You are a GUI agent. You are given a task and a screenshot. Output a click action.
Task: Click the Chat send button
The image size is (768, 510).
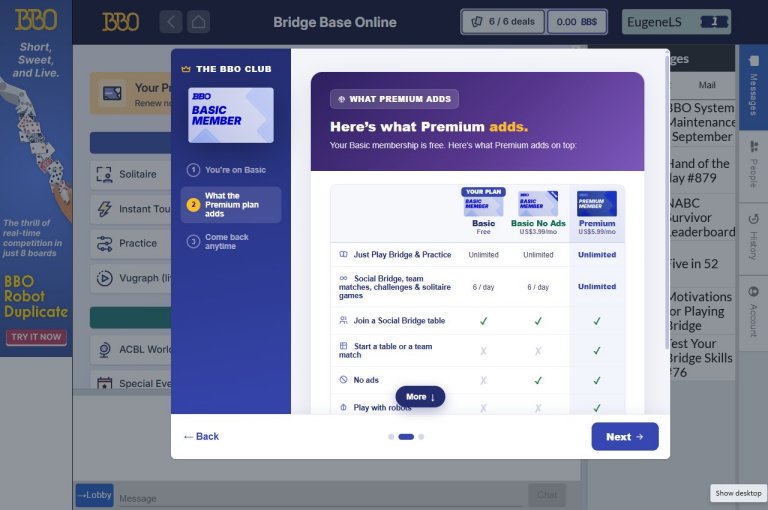click(x=547, y=495)
